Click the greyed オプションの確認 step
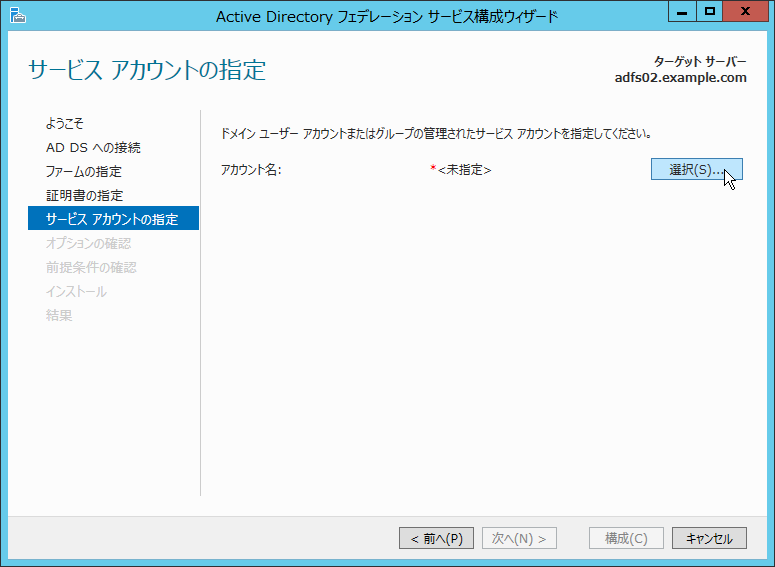 click(88, 243)
